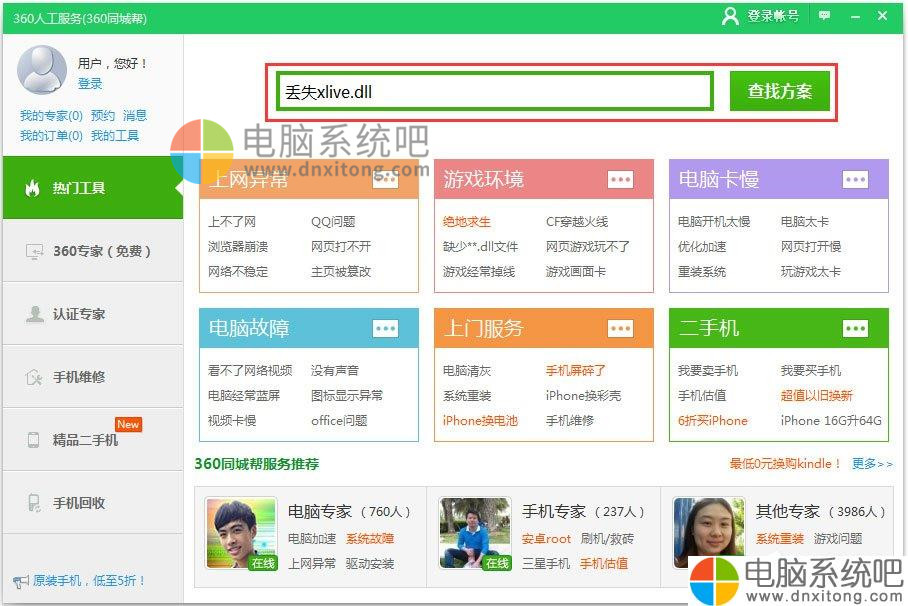Select office问题 item
This screenshot has width=908, height=606.
[339, 421]
